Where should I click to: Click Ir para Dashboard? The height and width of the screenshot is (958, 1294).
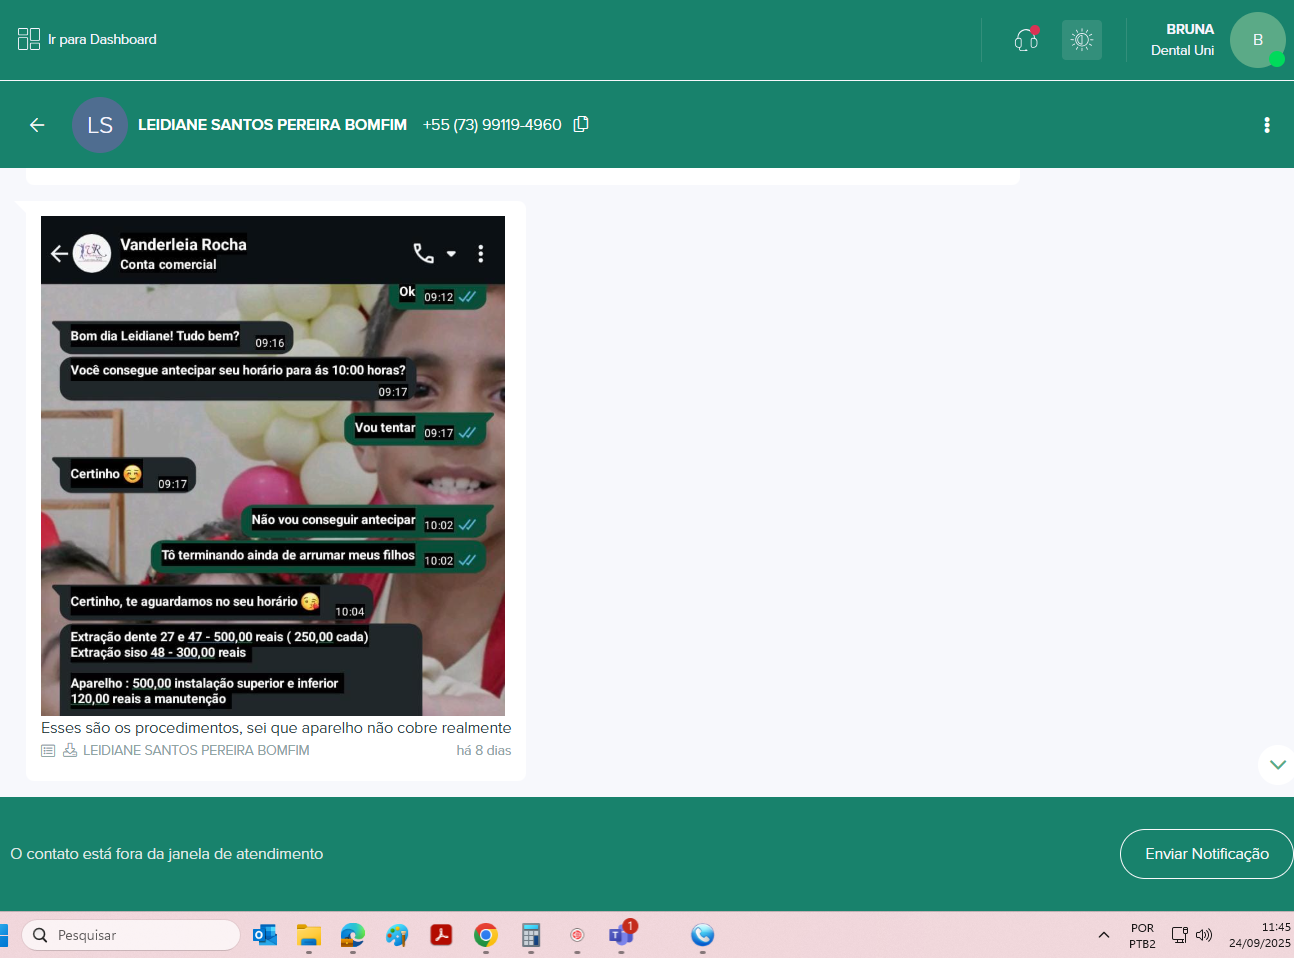(87, 39)
